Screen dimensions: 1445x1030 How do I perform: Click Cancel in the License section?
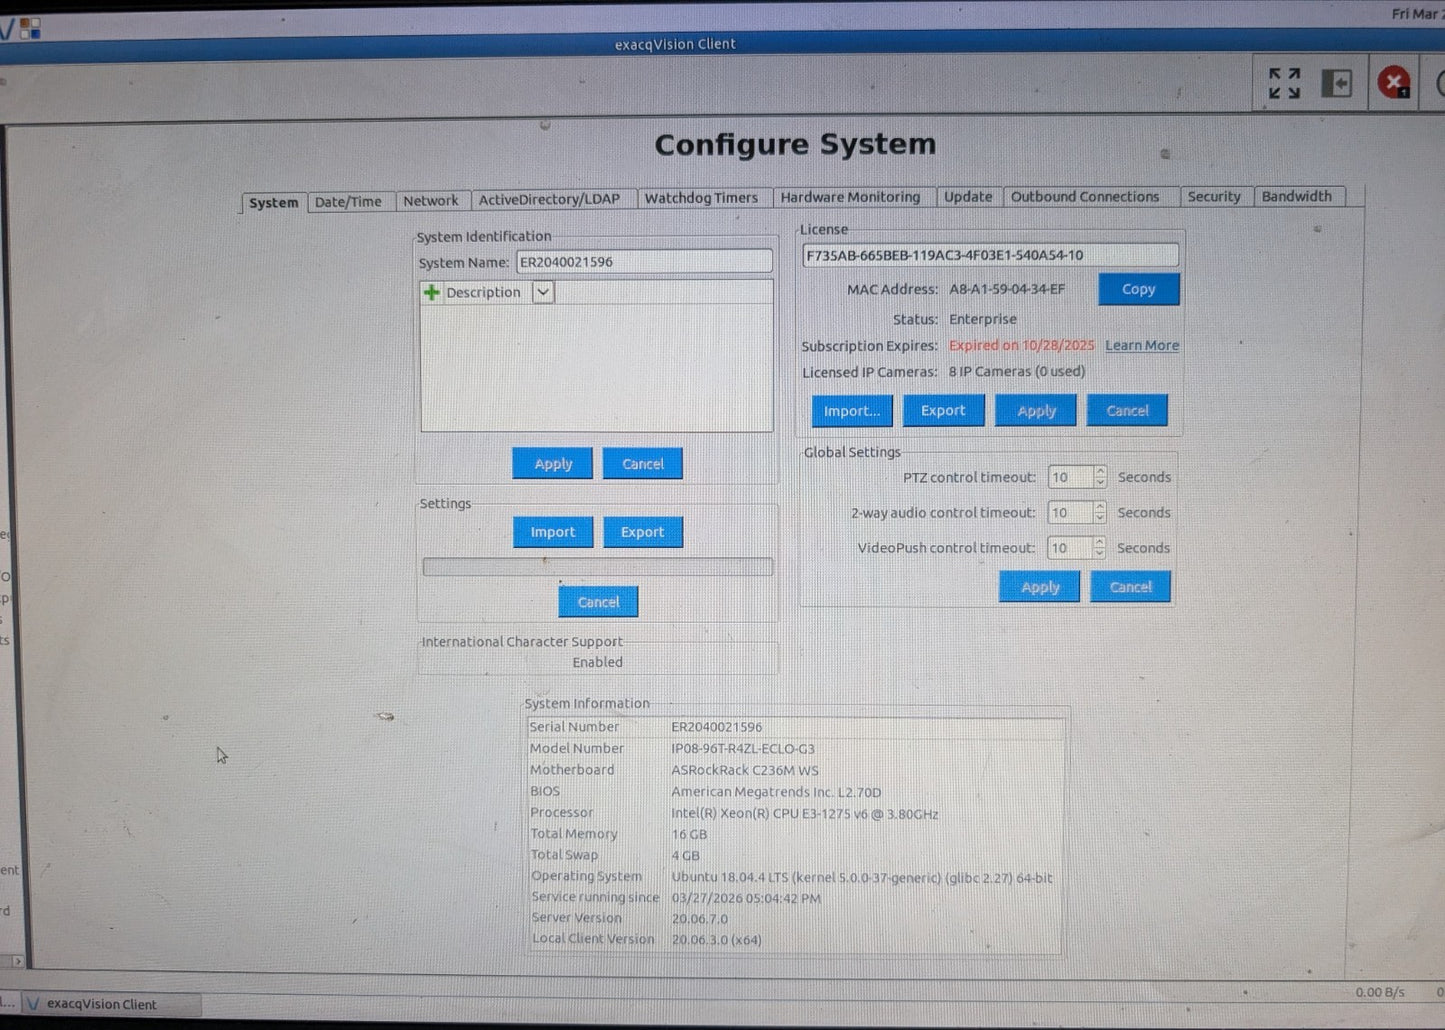click(1127, 411)
